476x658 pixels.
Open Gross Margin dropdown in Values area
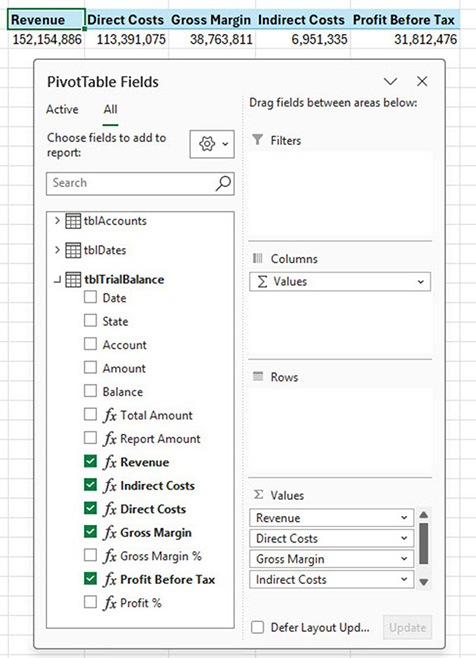click(x=404, y=559)
